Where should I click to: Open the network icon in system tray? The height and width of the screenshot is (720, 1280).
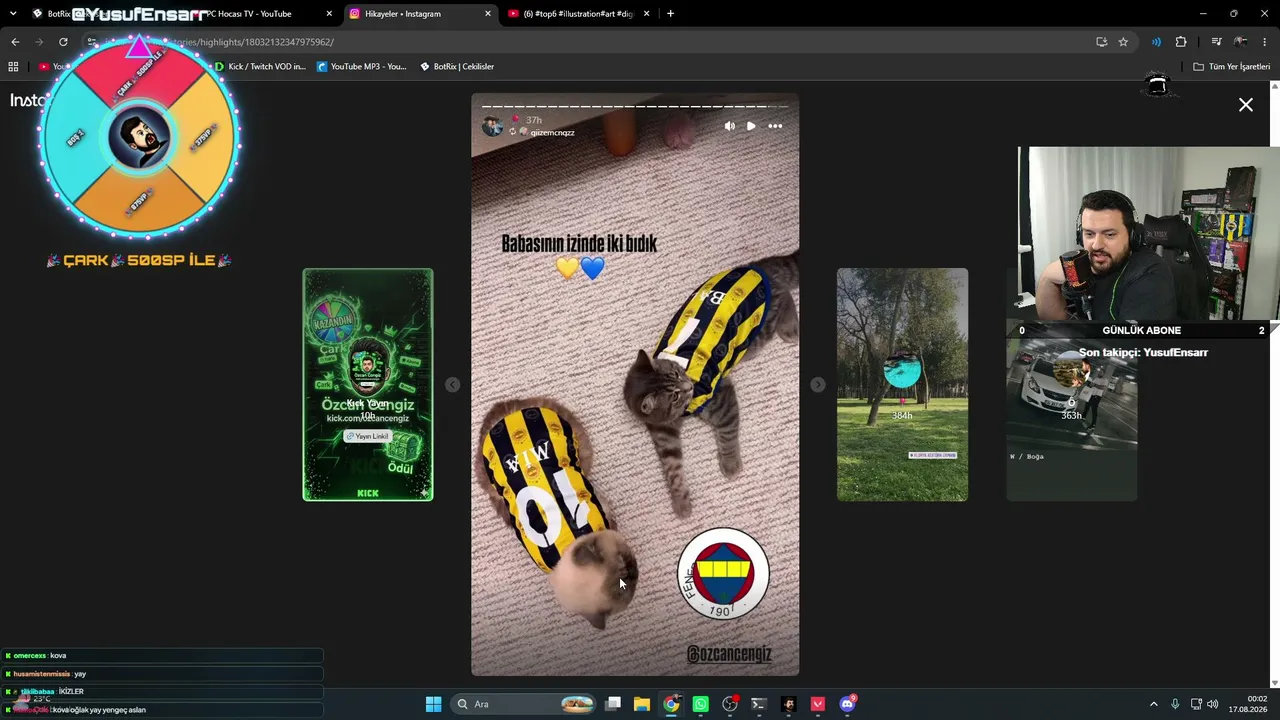(x=1196, y=704)
